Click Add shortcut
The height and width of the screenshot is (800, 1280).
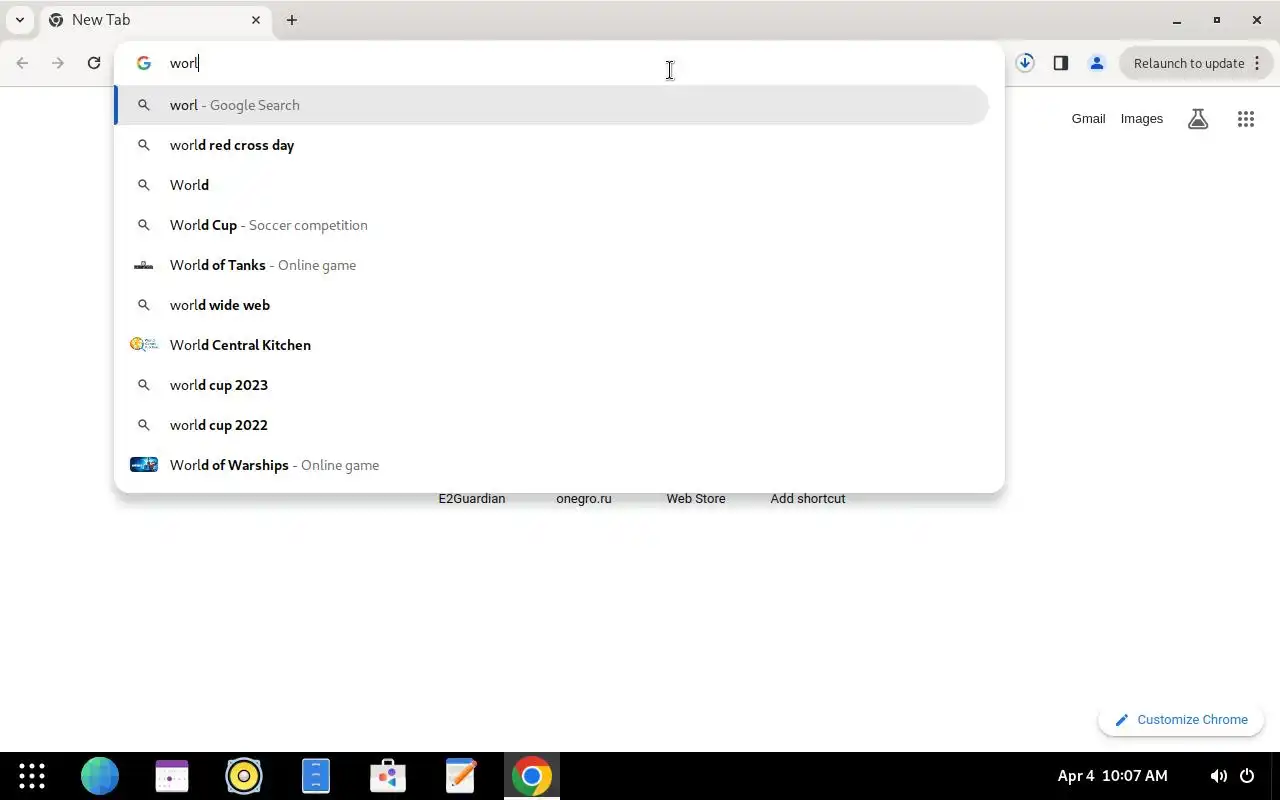808,498
